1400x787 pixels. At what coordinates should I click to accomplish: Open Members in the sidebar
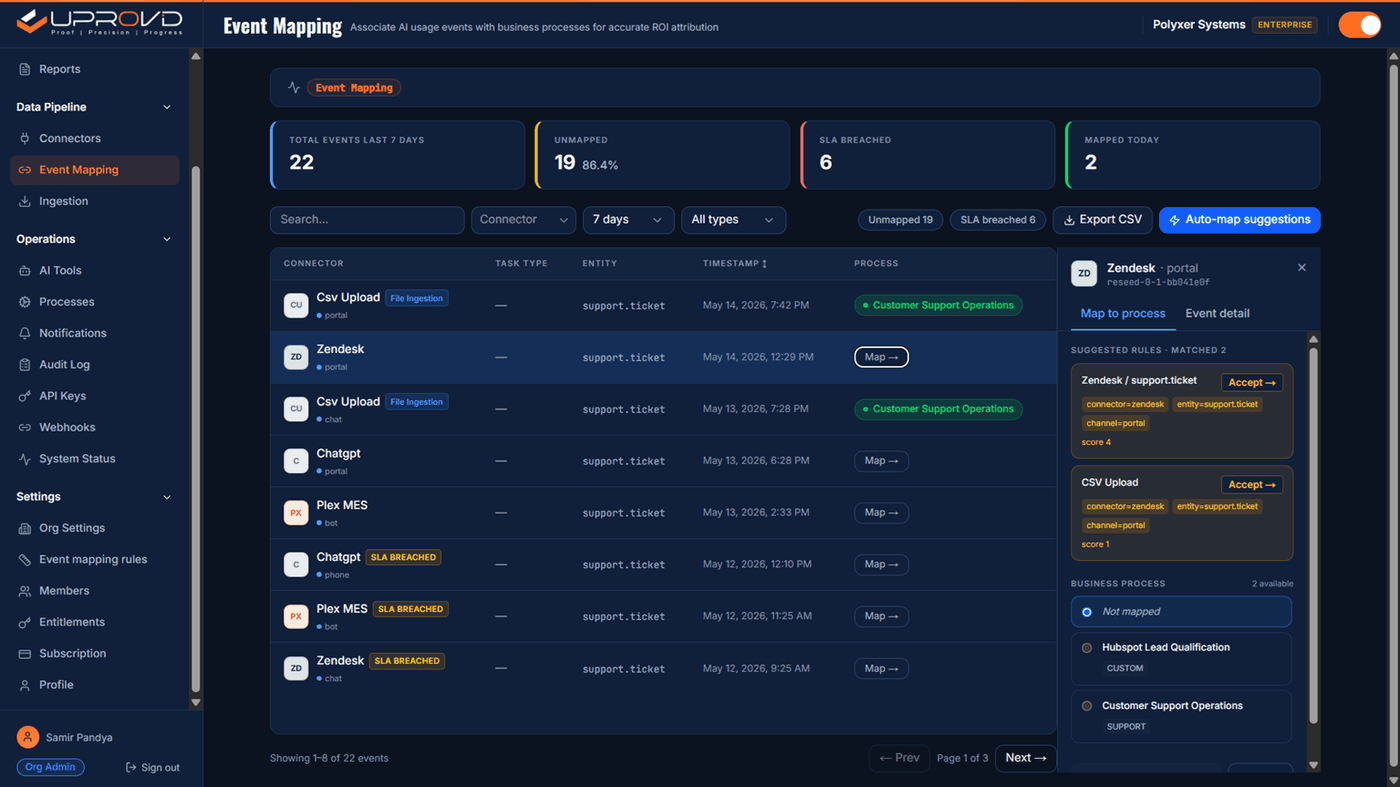pos(64,591)
